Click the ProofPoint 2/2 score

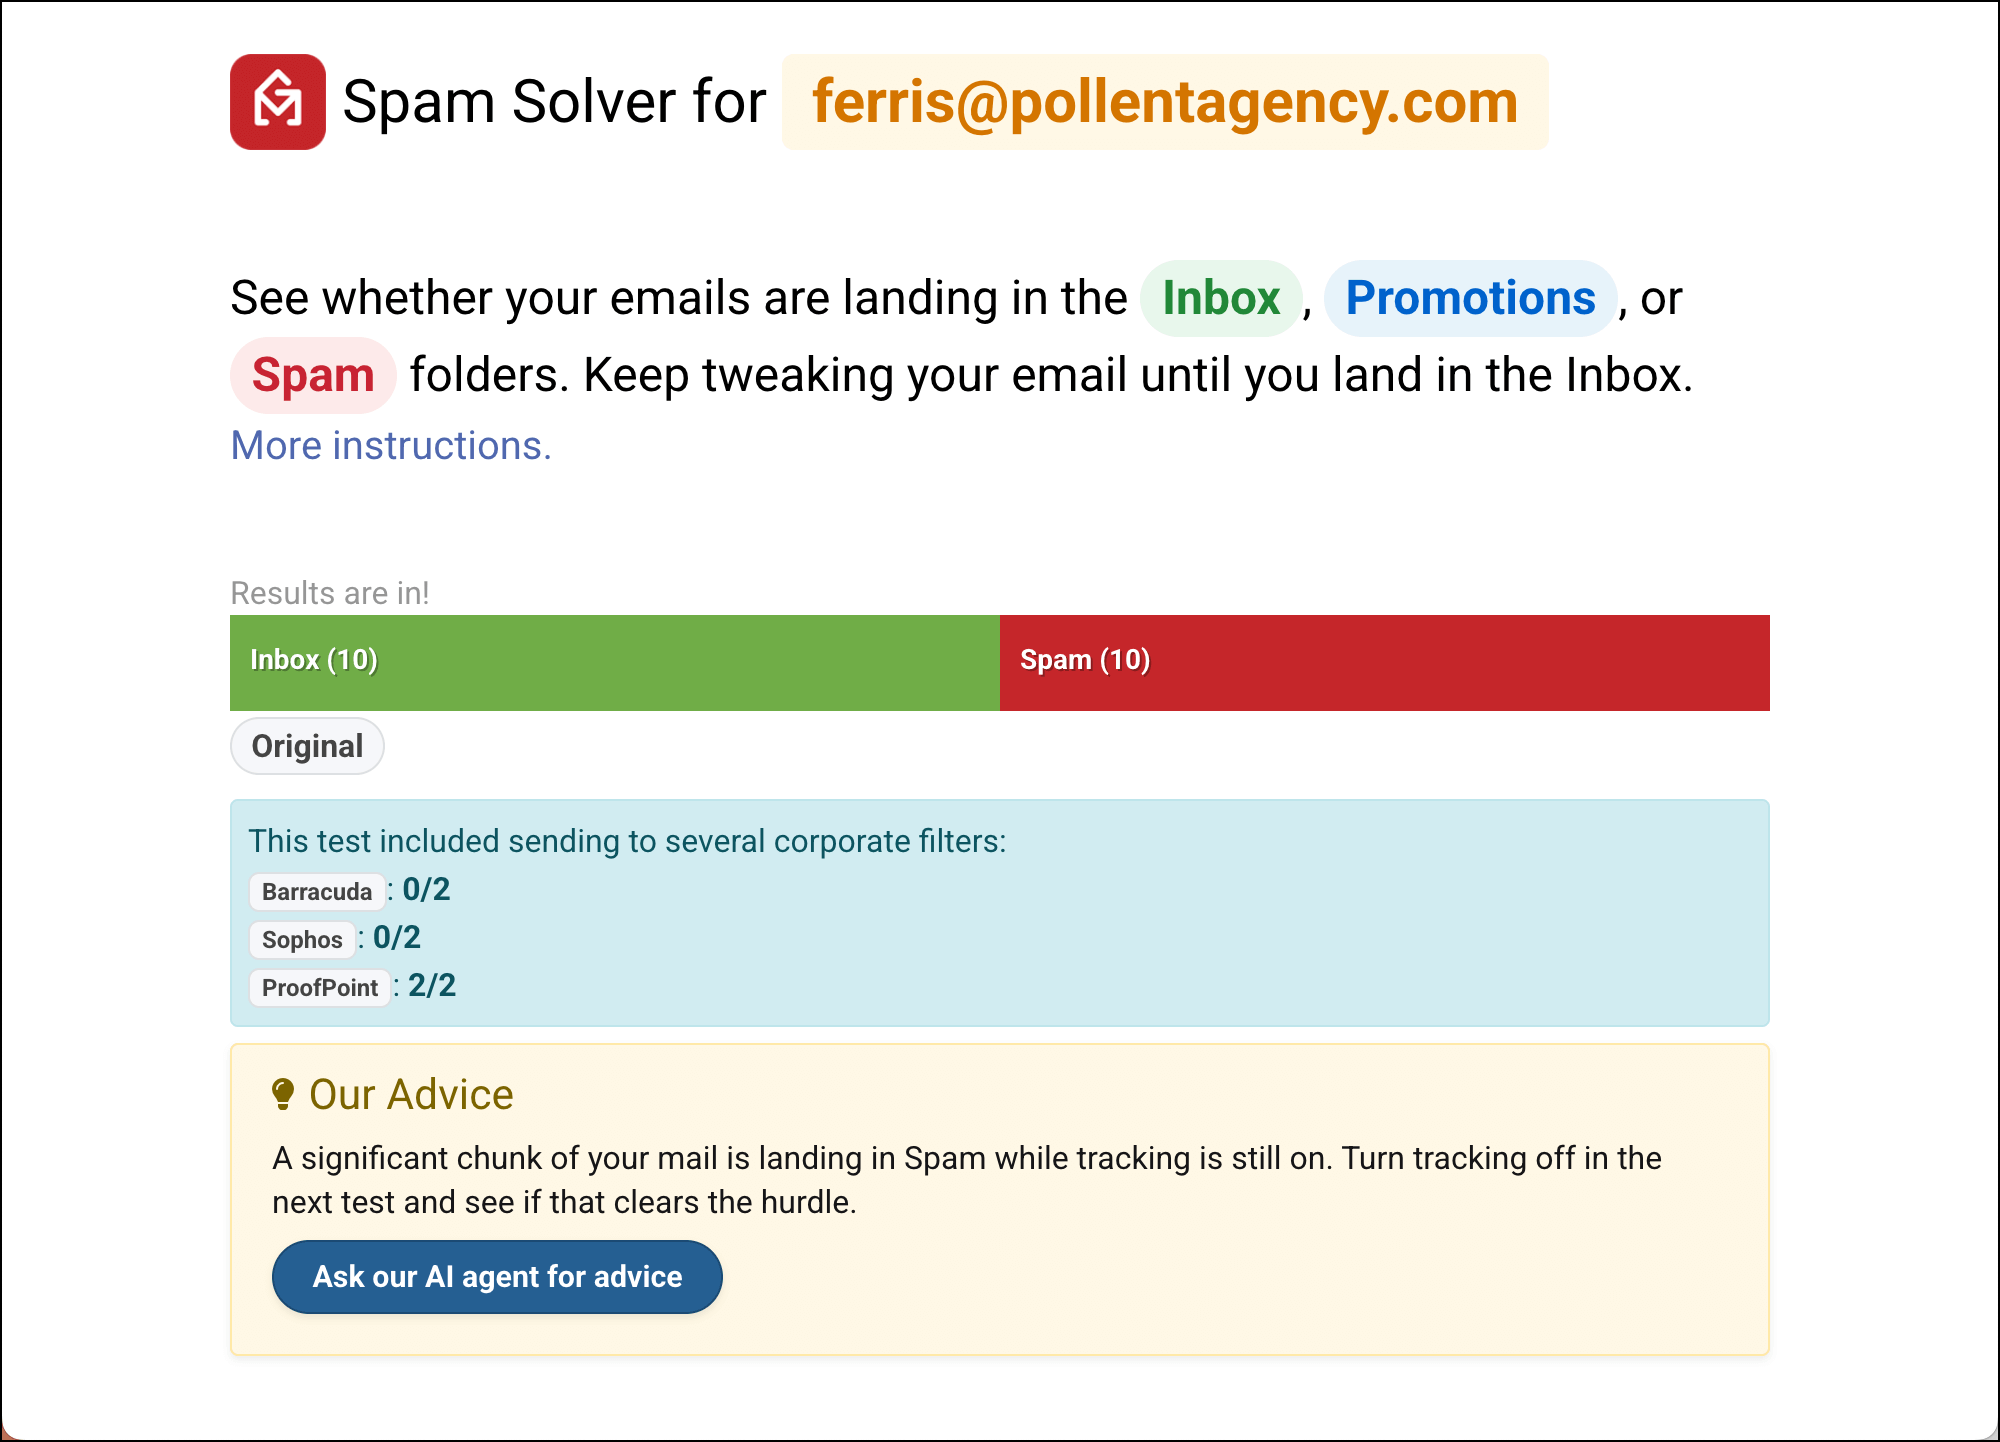pos(432,985)
